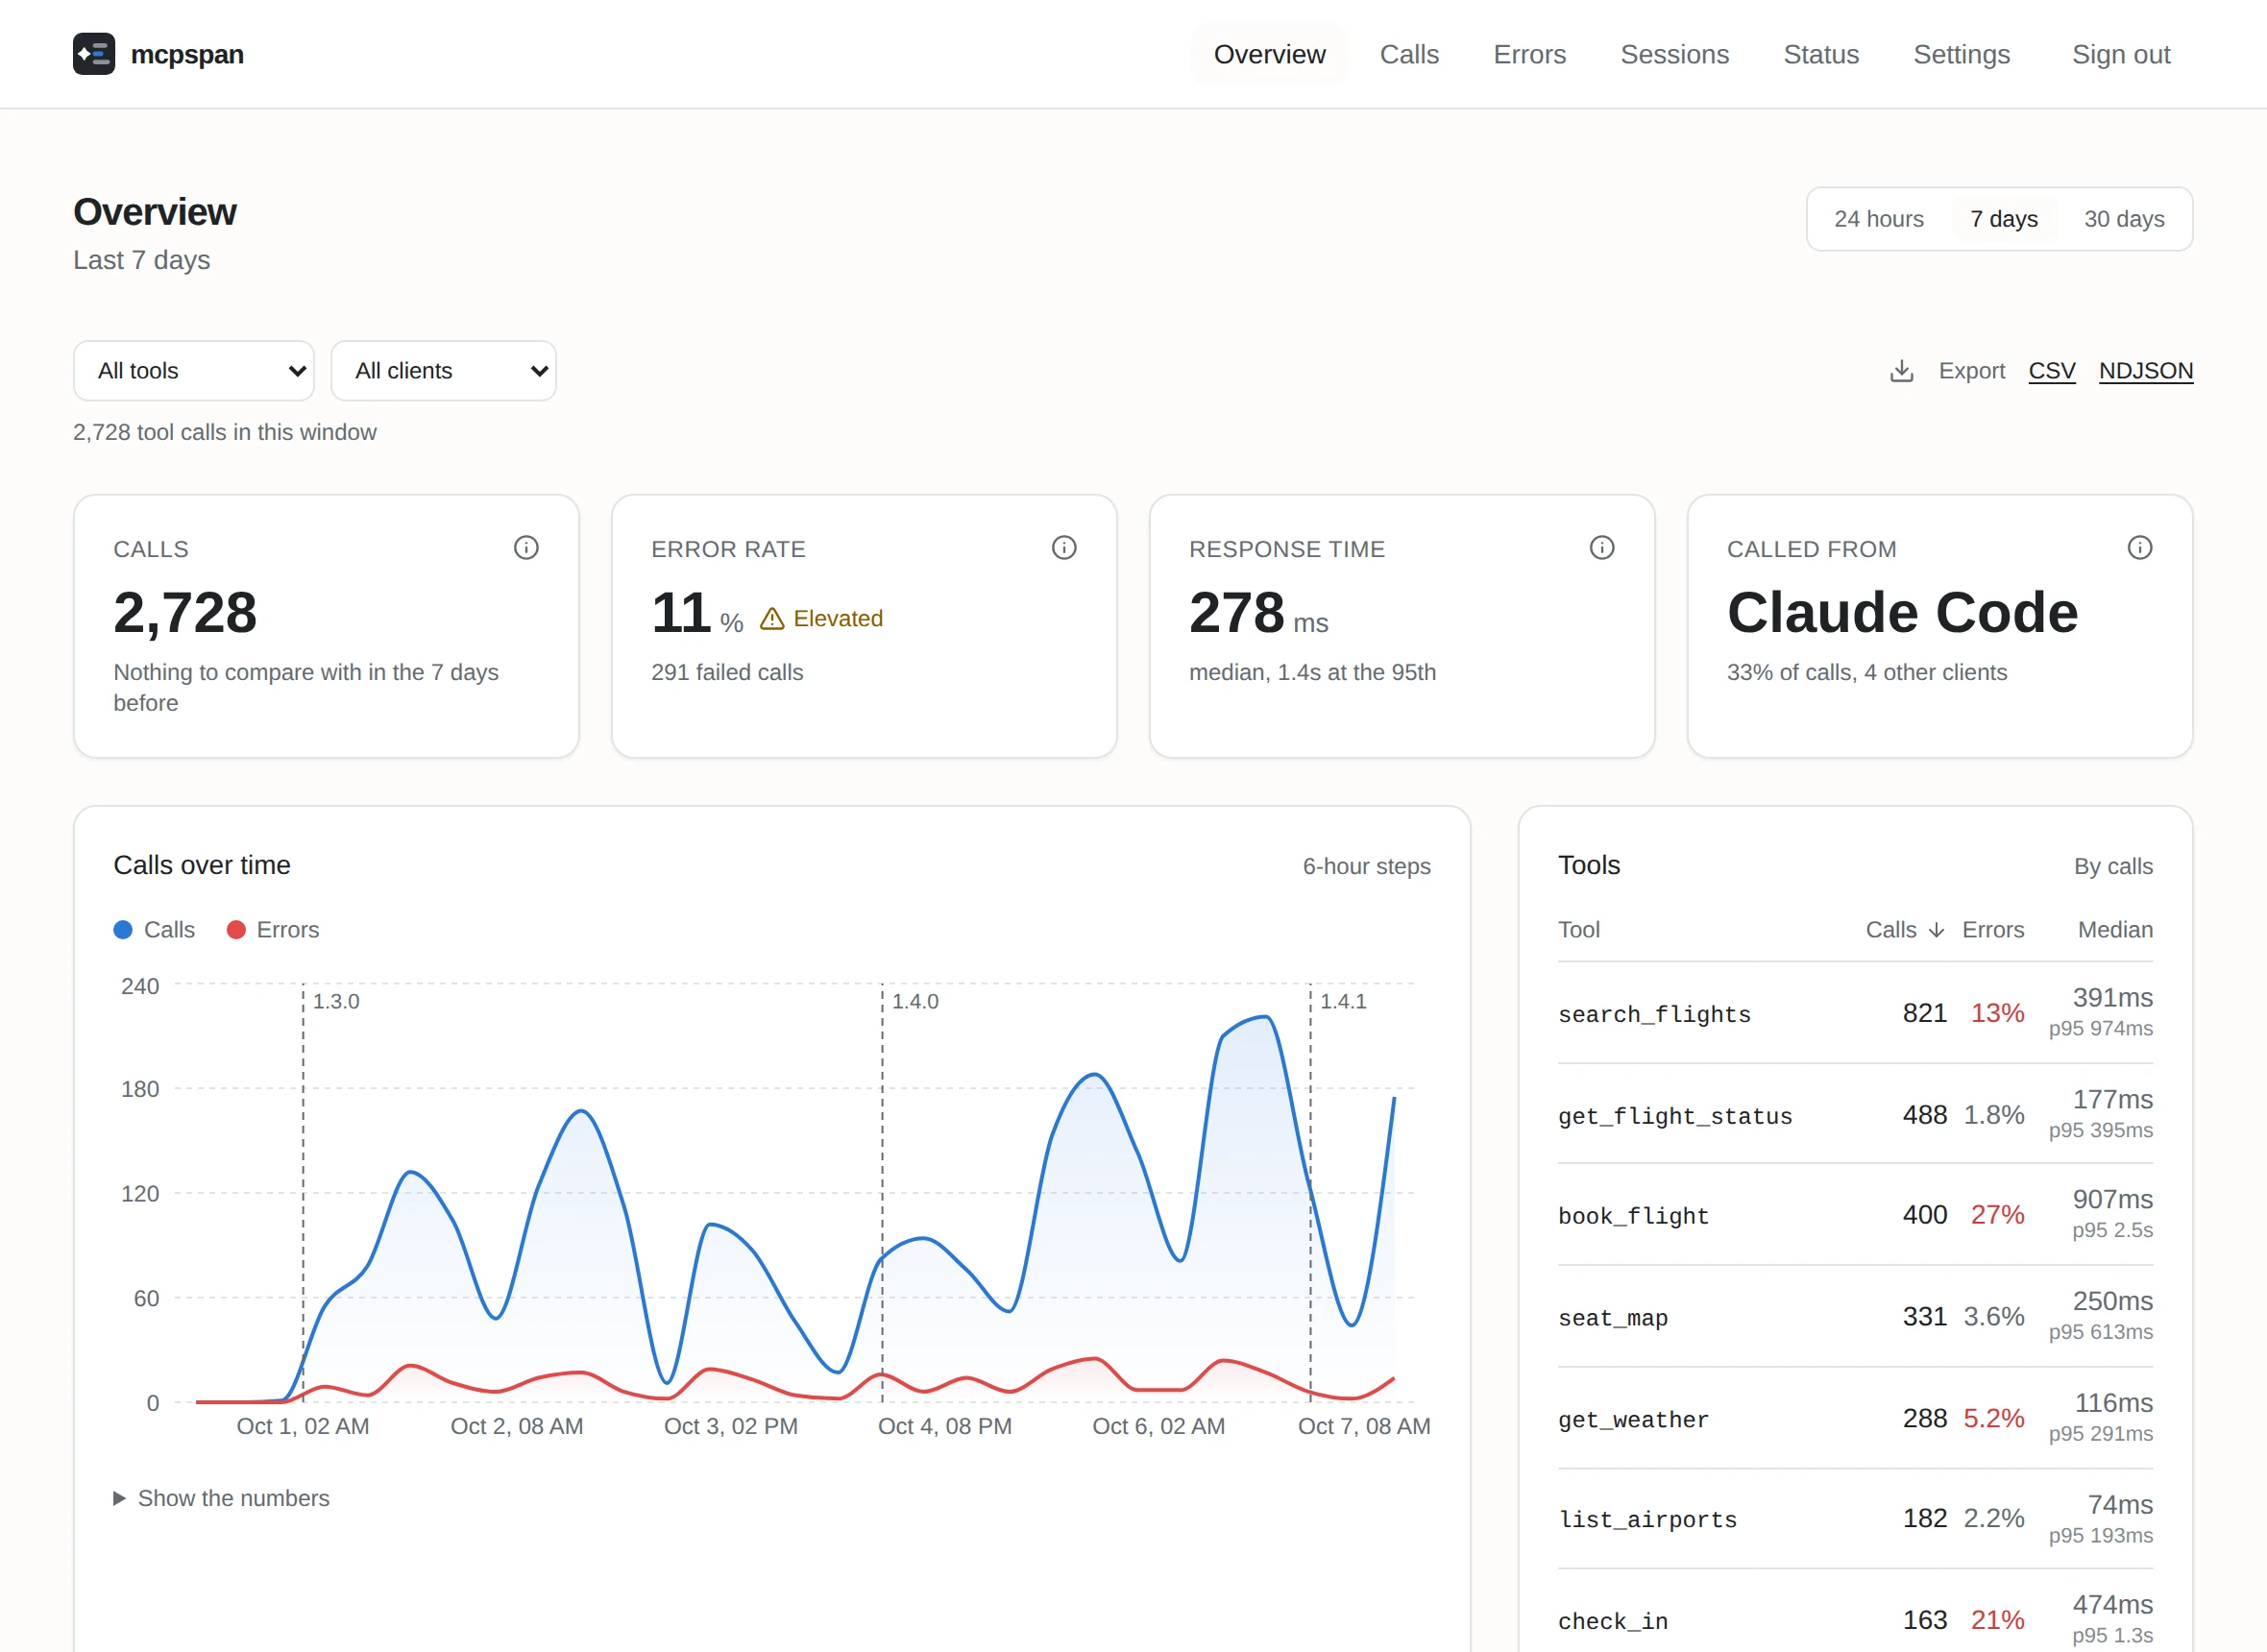Open info icon on the Response Time card
The image size is (2267, 1652).
point(1602,547)
